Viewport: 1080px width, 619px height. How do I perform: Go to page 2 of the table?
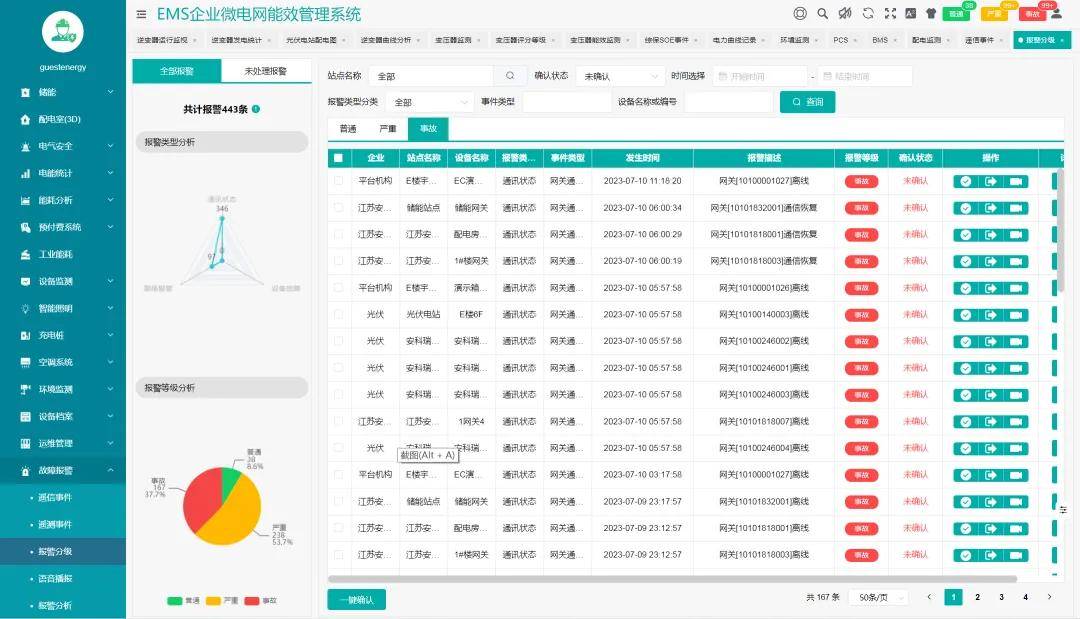coord(977,597)
